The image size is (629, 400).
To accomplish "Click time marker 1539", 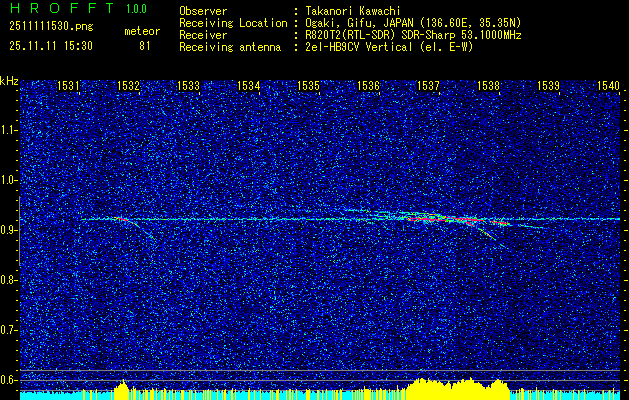I will [548, 85].
